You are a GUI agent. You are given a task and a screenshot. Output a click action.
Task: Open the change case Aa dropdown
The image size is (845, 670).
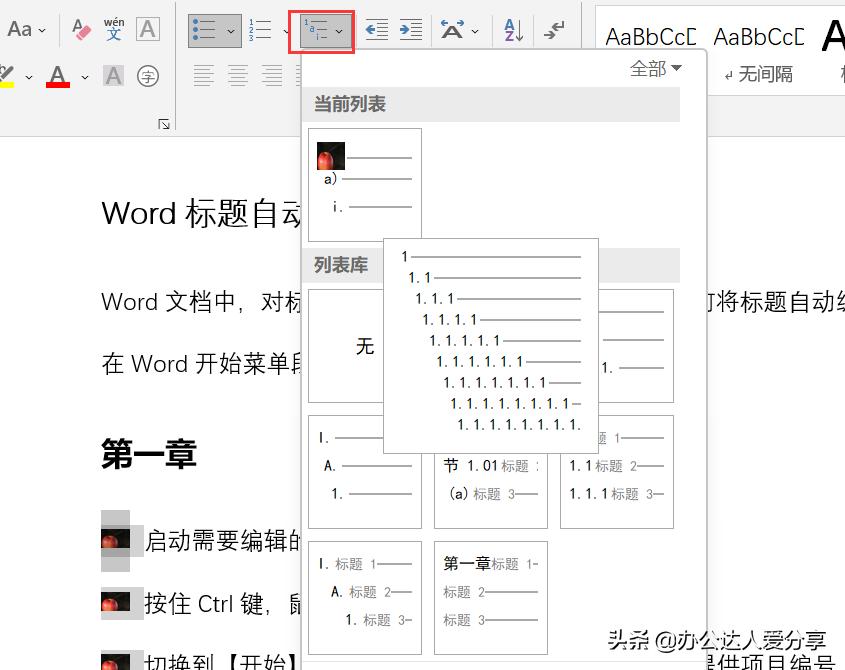[27, 30]
